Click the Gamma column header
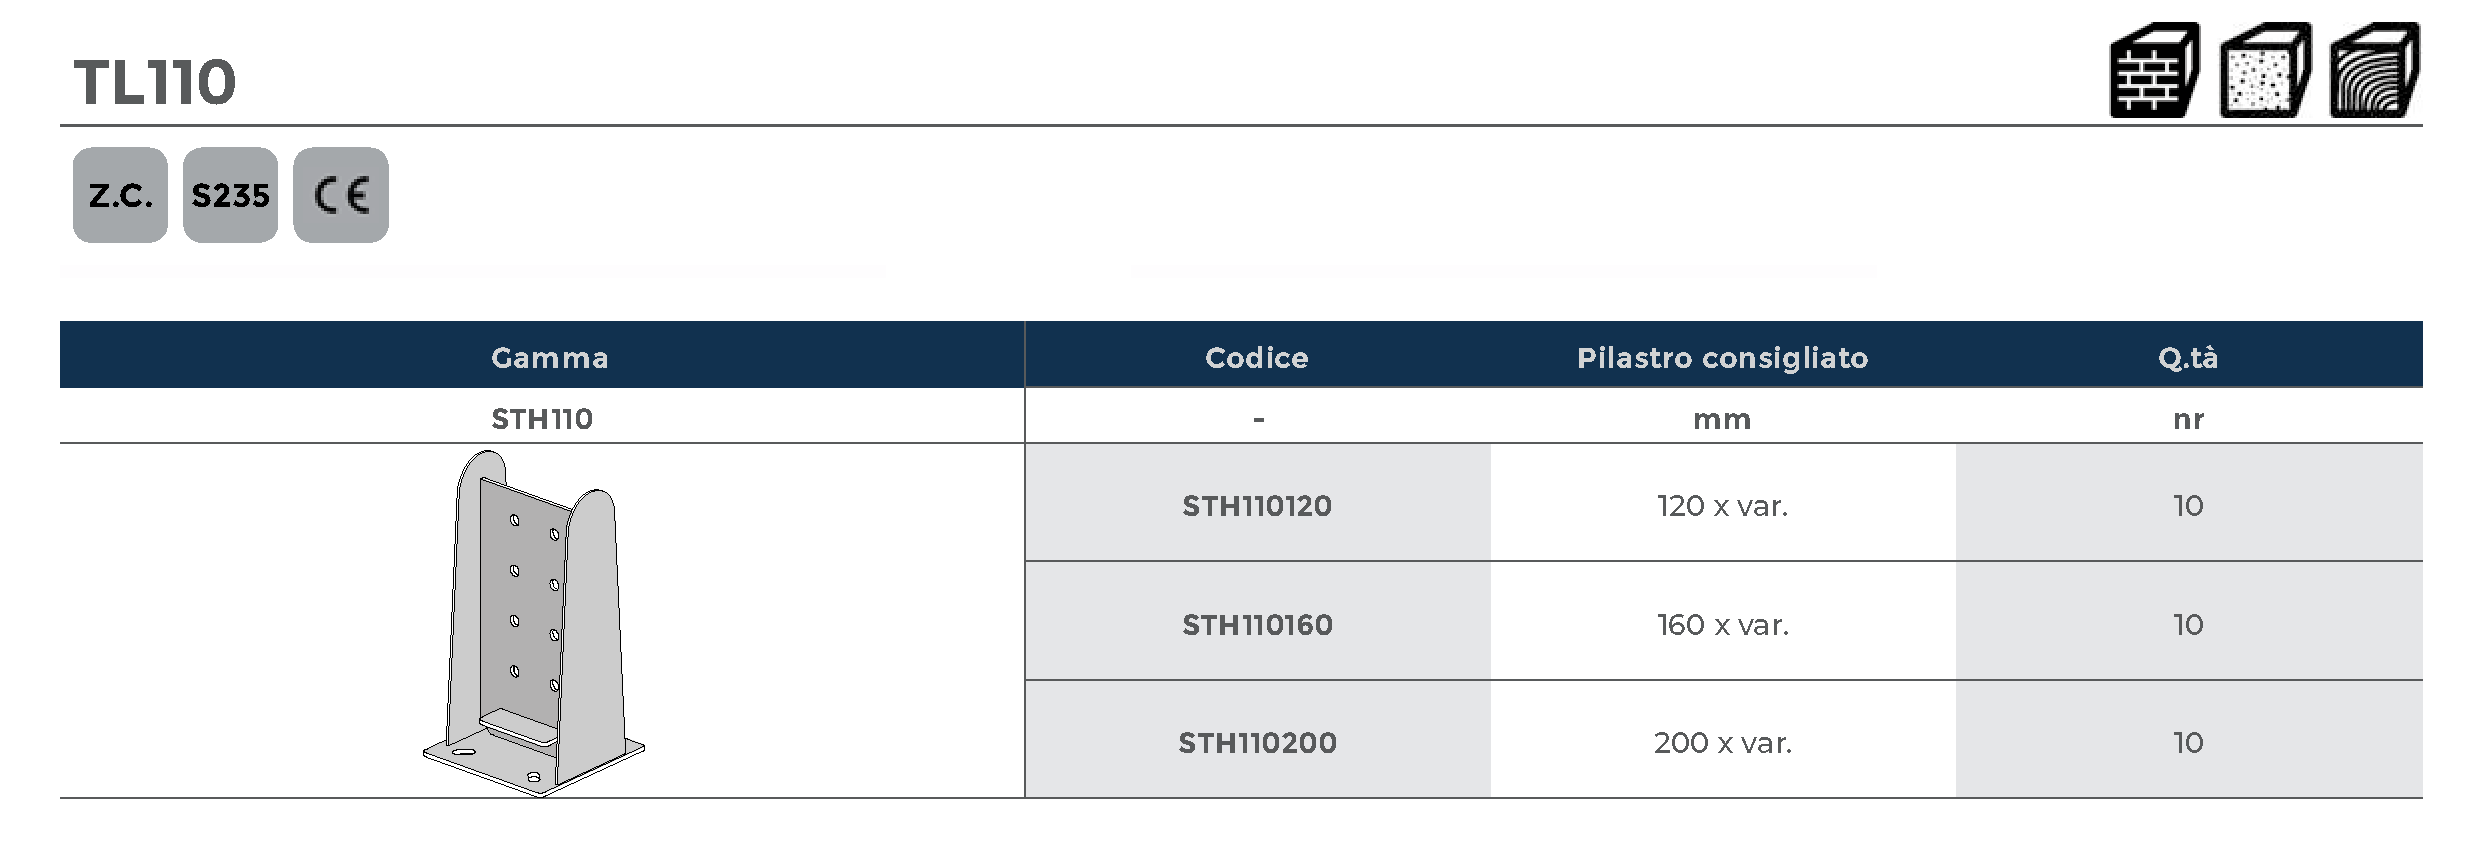Viewport: 2482px width, 848px height. point(549,358)
